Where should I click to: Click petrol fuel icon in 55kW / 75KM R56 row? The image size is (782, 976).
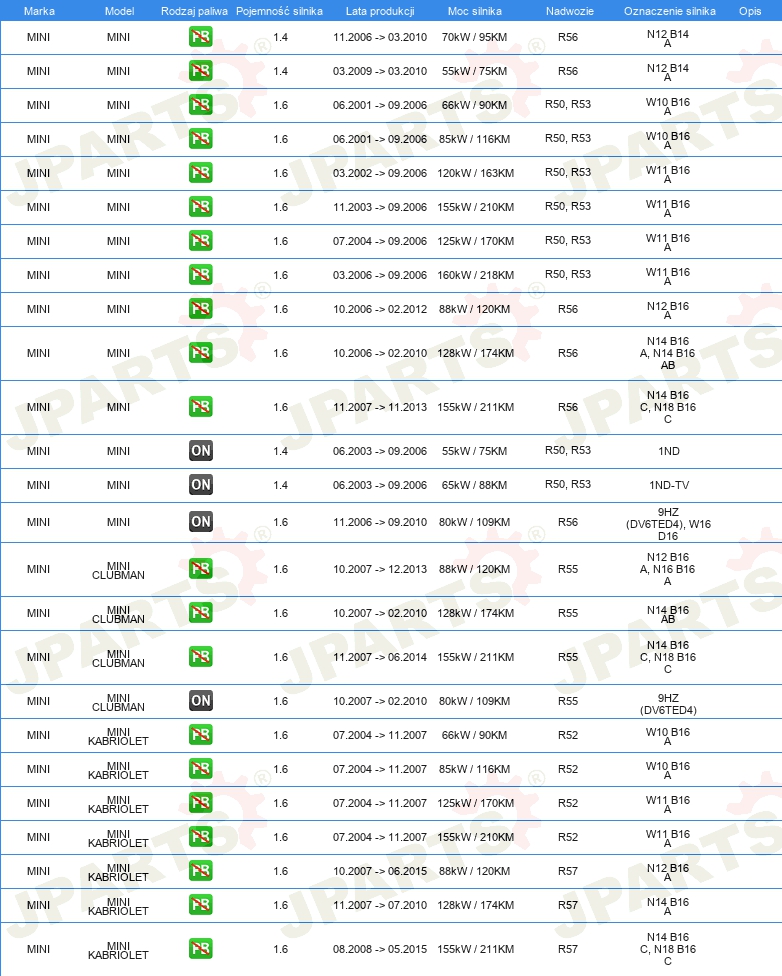coord(200,71)
